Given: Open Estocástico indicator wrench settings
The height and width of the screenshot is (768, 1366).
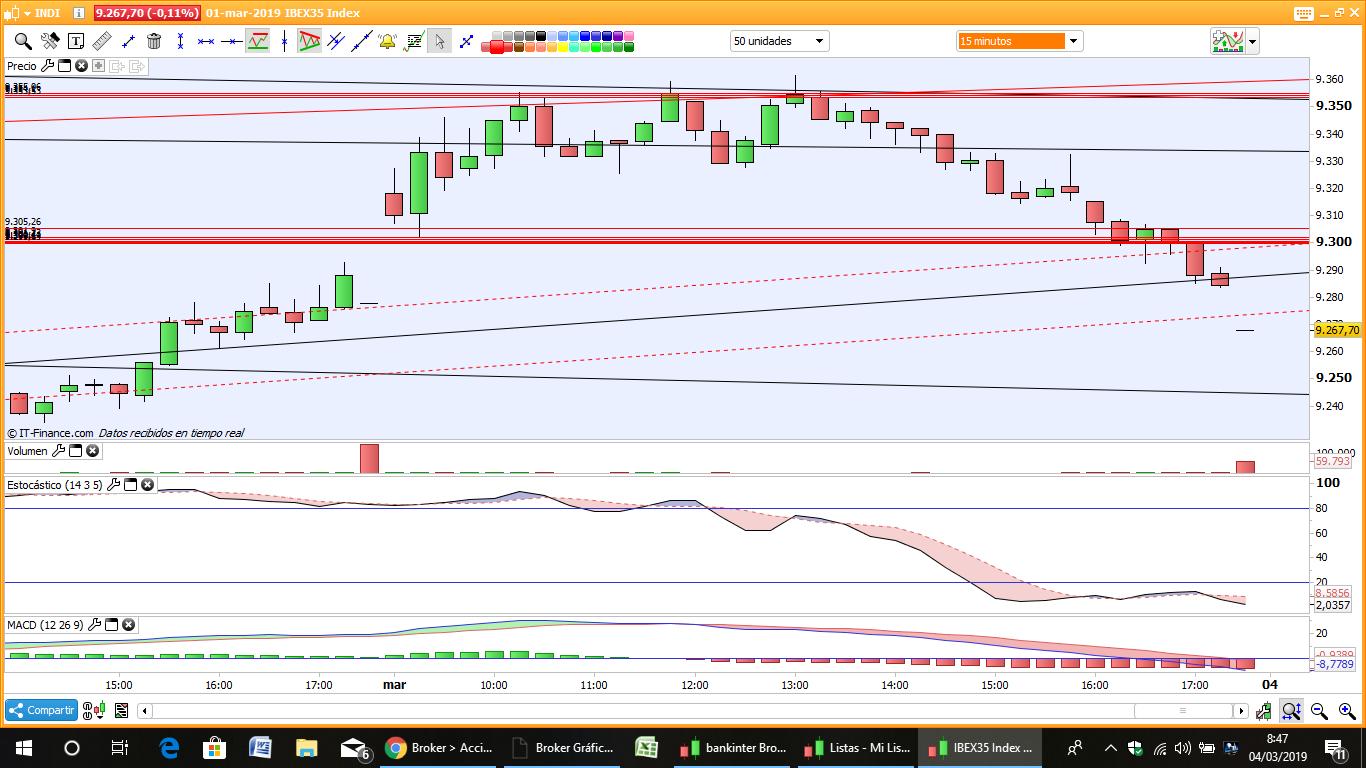Looking at the screenshot, I should [x=113, y=484].
